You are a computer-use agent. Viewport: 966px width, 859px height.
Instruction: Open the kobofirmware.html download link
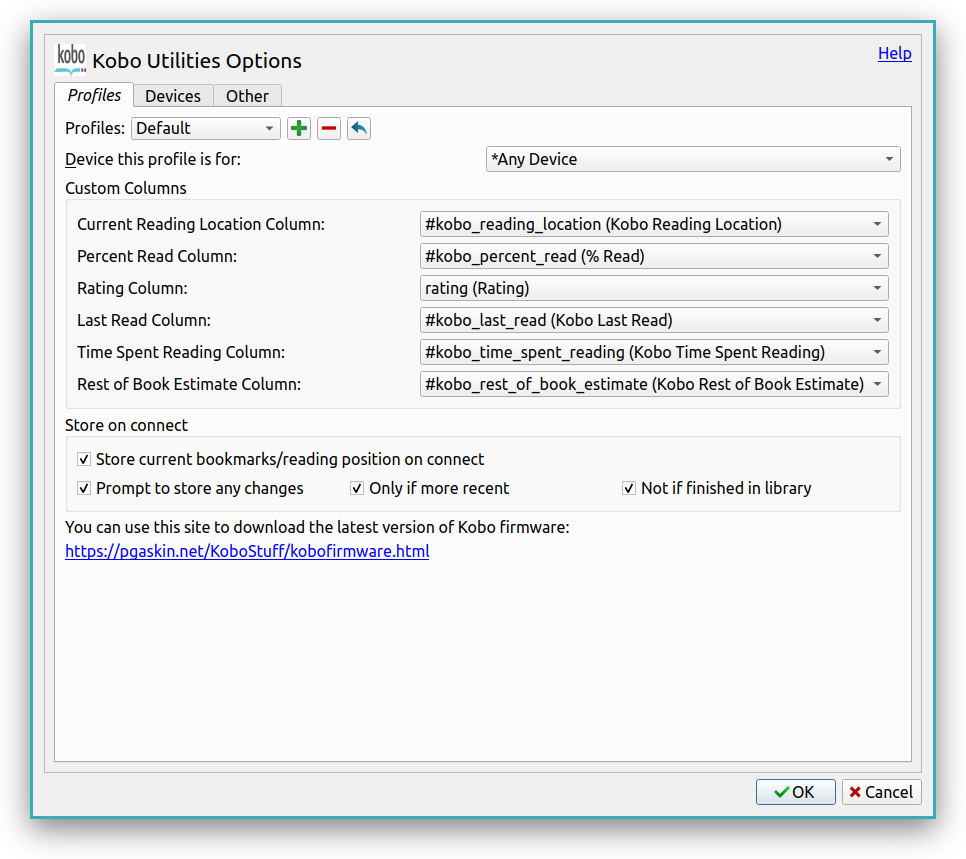[x=247, y=551]
